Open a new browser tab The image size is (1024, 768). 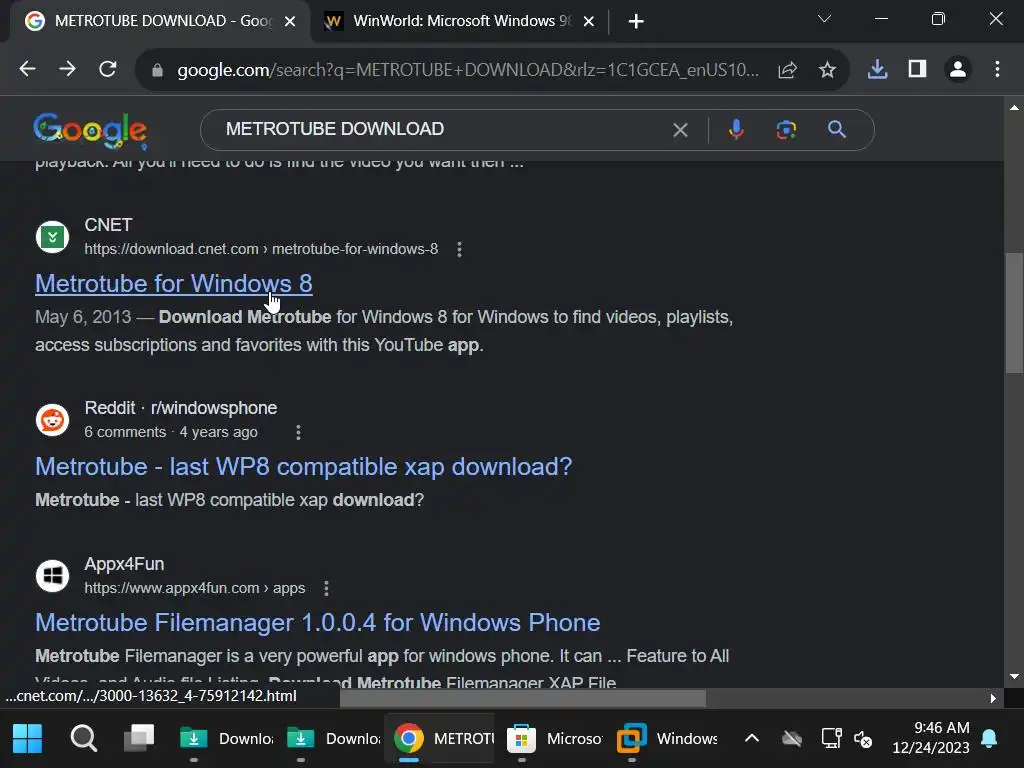click(x=635, y=22)
